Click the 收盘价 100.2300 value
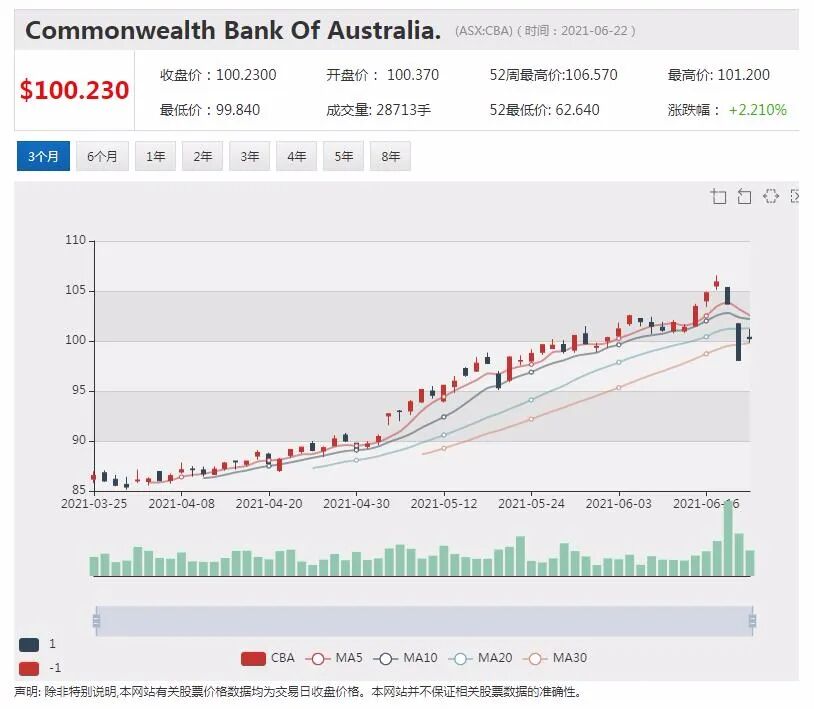Image resolution: width=814 pixels, height=709 pixels. click(218, 75)
